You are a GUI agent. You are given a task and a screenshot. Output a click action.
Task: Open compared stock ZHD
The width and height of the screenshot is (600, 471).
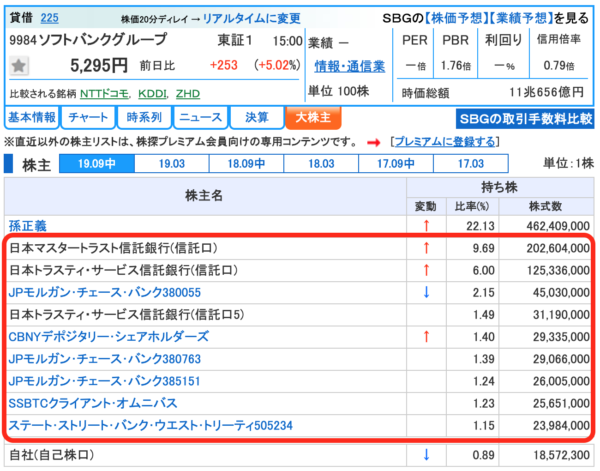click(188, 93)
